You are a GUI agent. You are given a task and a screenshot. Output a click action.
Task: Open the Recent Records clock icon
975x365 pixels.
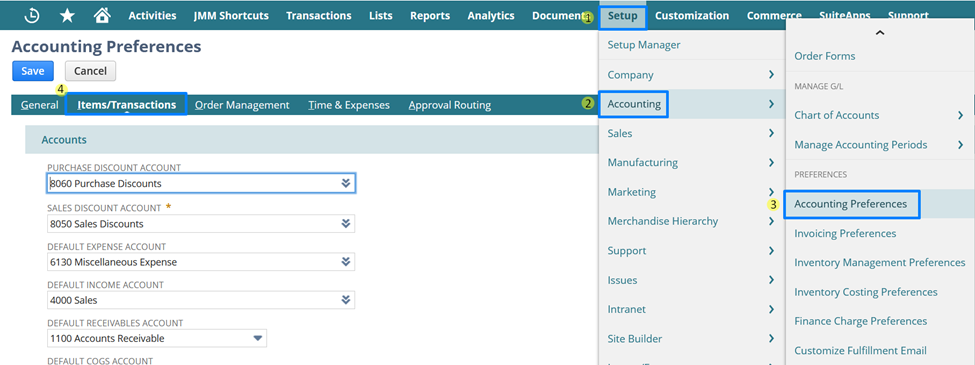click(x=32, y=16)
